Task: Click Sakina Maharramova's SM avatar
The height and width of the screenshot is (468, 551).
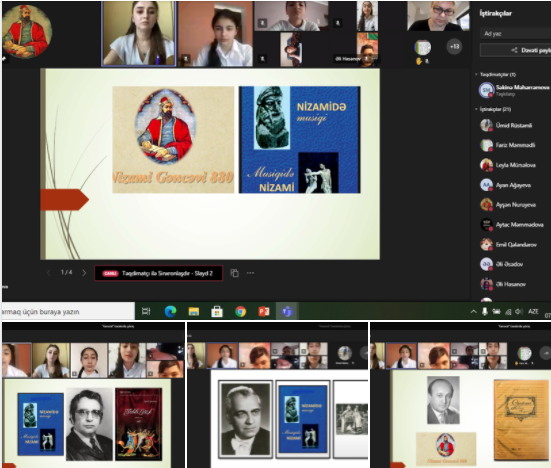Action: (486, 90)
